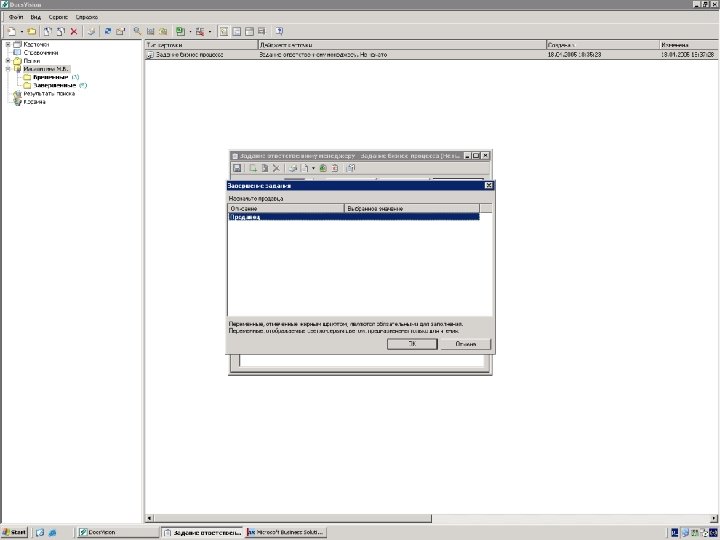Click the red X delete icon in main toolbar
This screenshot has width=720, height=540.
click(x=73, y=31)
